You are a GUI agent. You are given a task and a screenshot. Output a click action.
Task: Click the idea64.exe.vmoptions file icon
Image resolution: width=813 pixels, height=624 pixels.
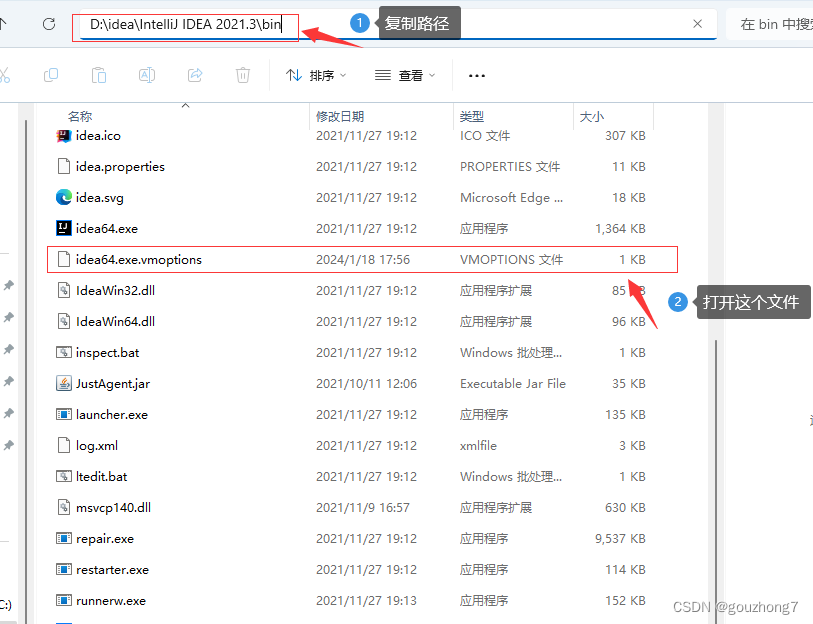(x=63, y=259)
